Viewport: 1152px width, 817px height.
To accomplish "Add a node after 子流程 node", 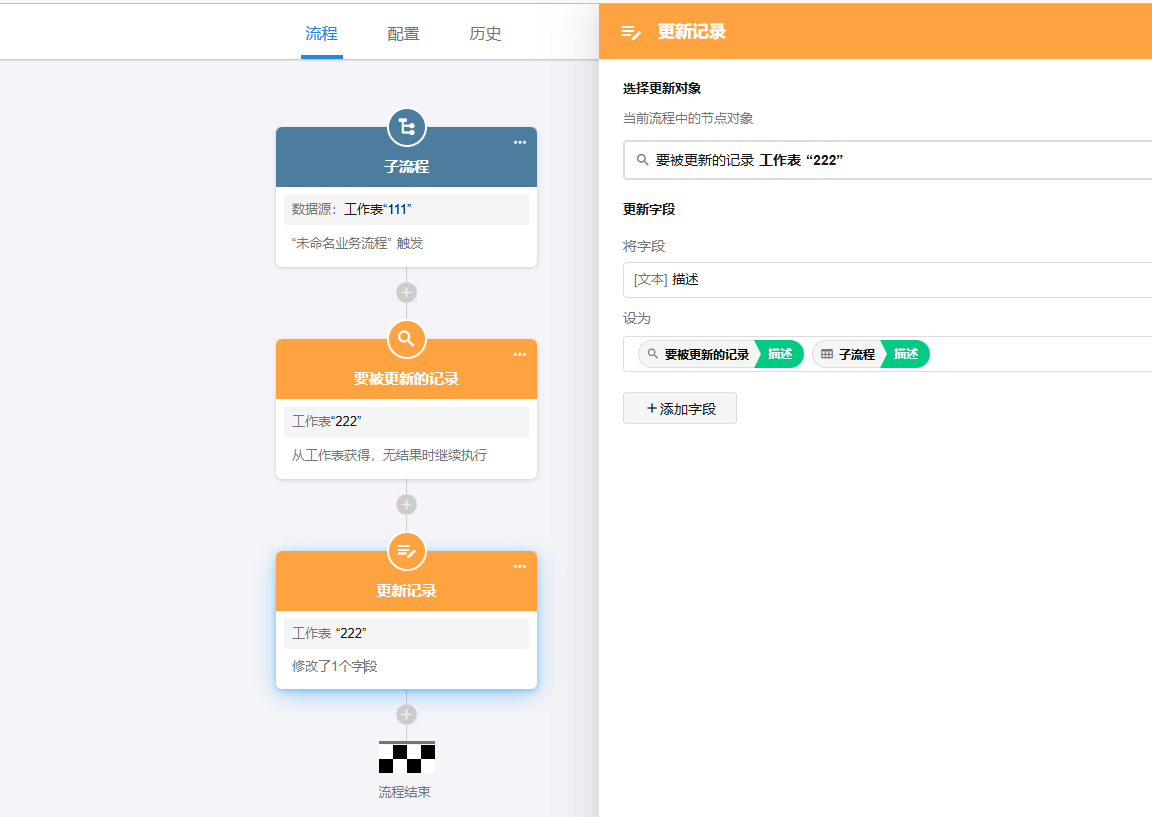I will coord(406,292).
